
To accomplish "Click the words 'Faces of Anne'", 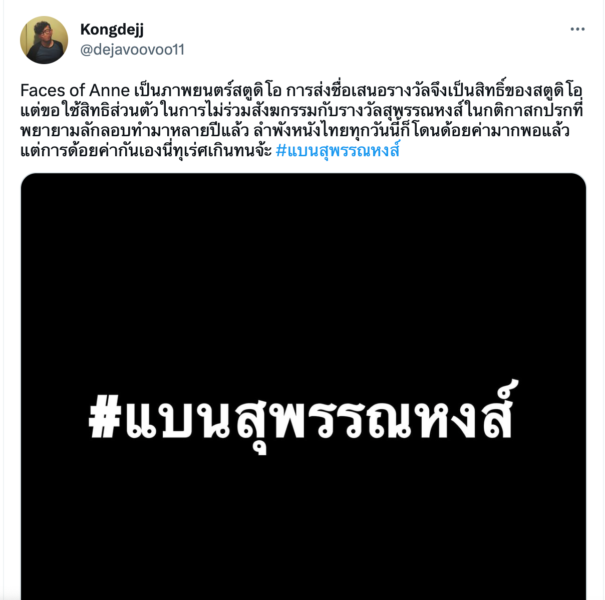I will pyautogui.click(x=75, y=91).
